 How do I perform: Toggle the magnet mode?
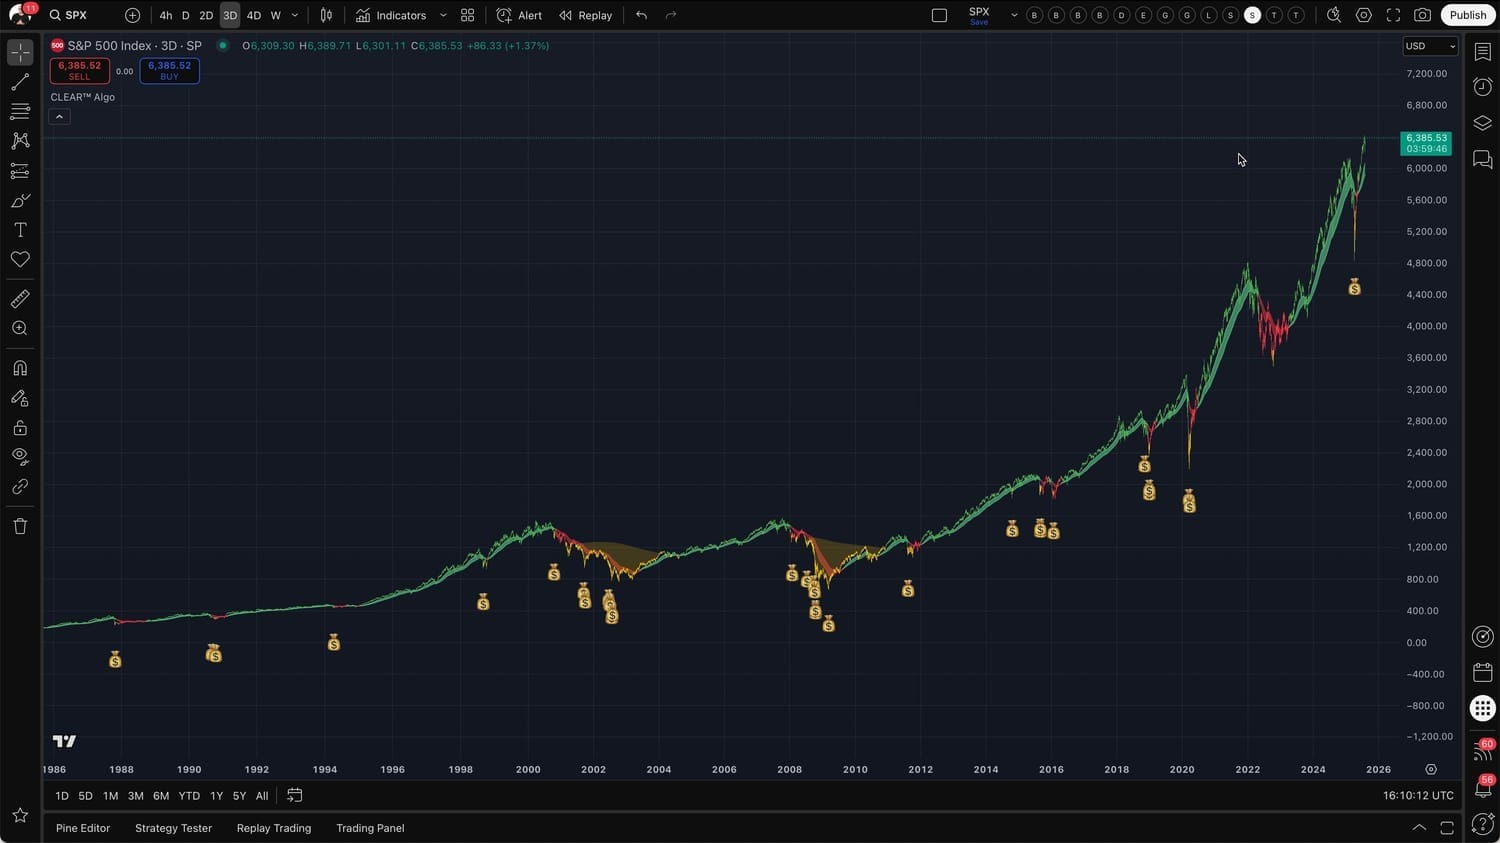pyautogui.click(x=20, y=368)
